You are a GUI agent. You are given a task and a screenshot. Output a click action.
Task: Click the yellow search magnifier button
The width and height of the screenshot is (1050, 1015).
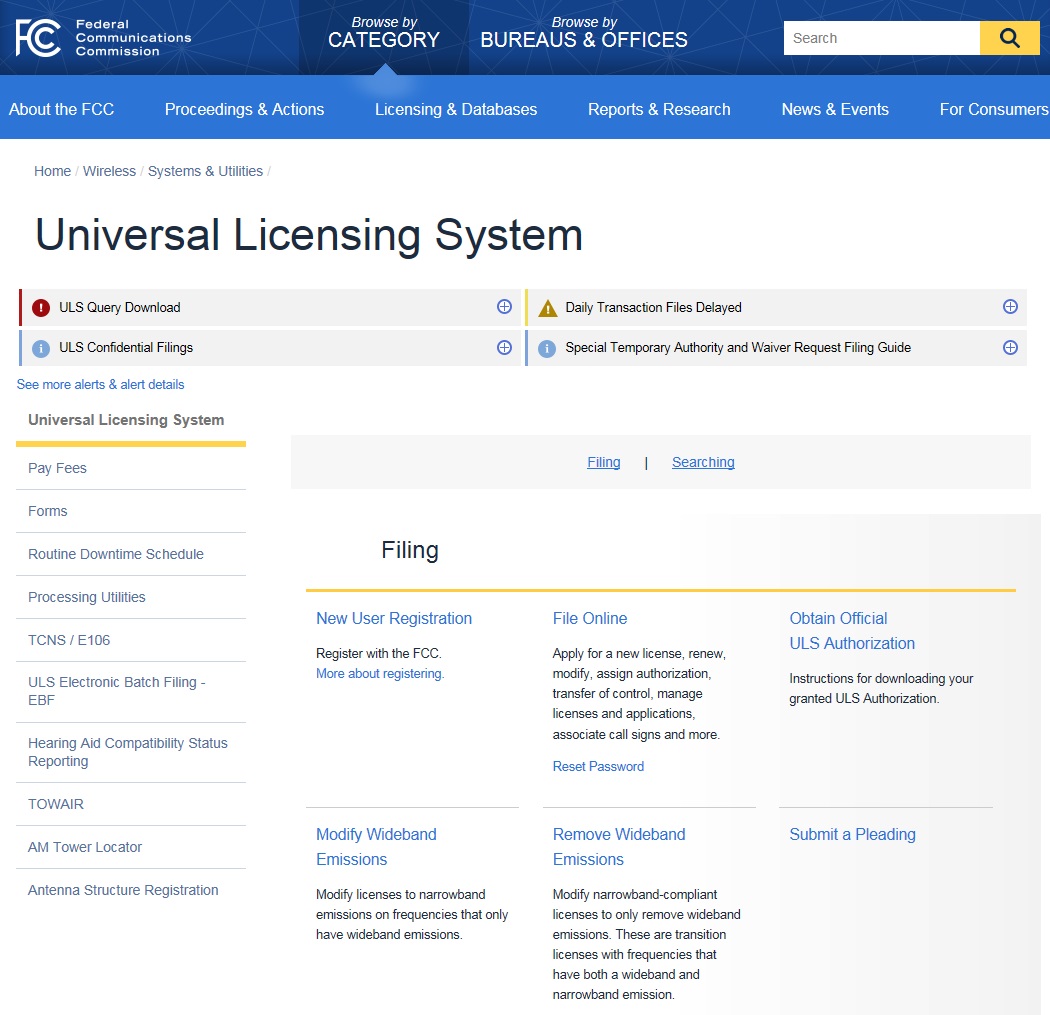pyautogui.click(x=1009, y=38)
